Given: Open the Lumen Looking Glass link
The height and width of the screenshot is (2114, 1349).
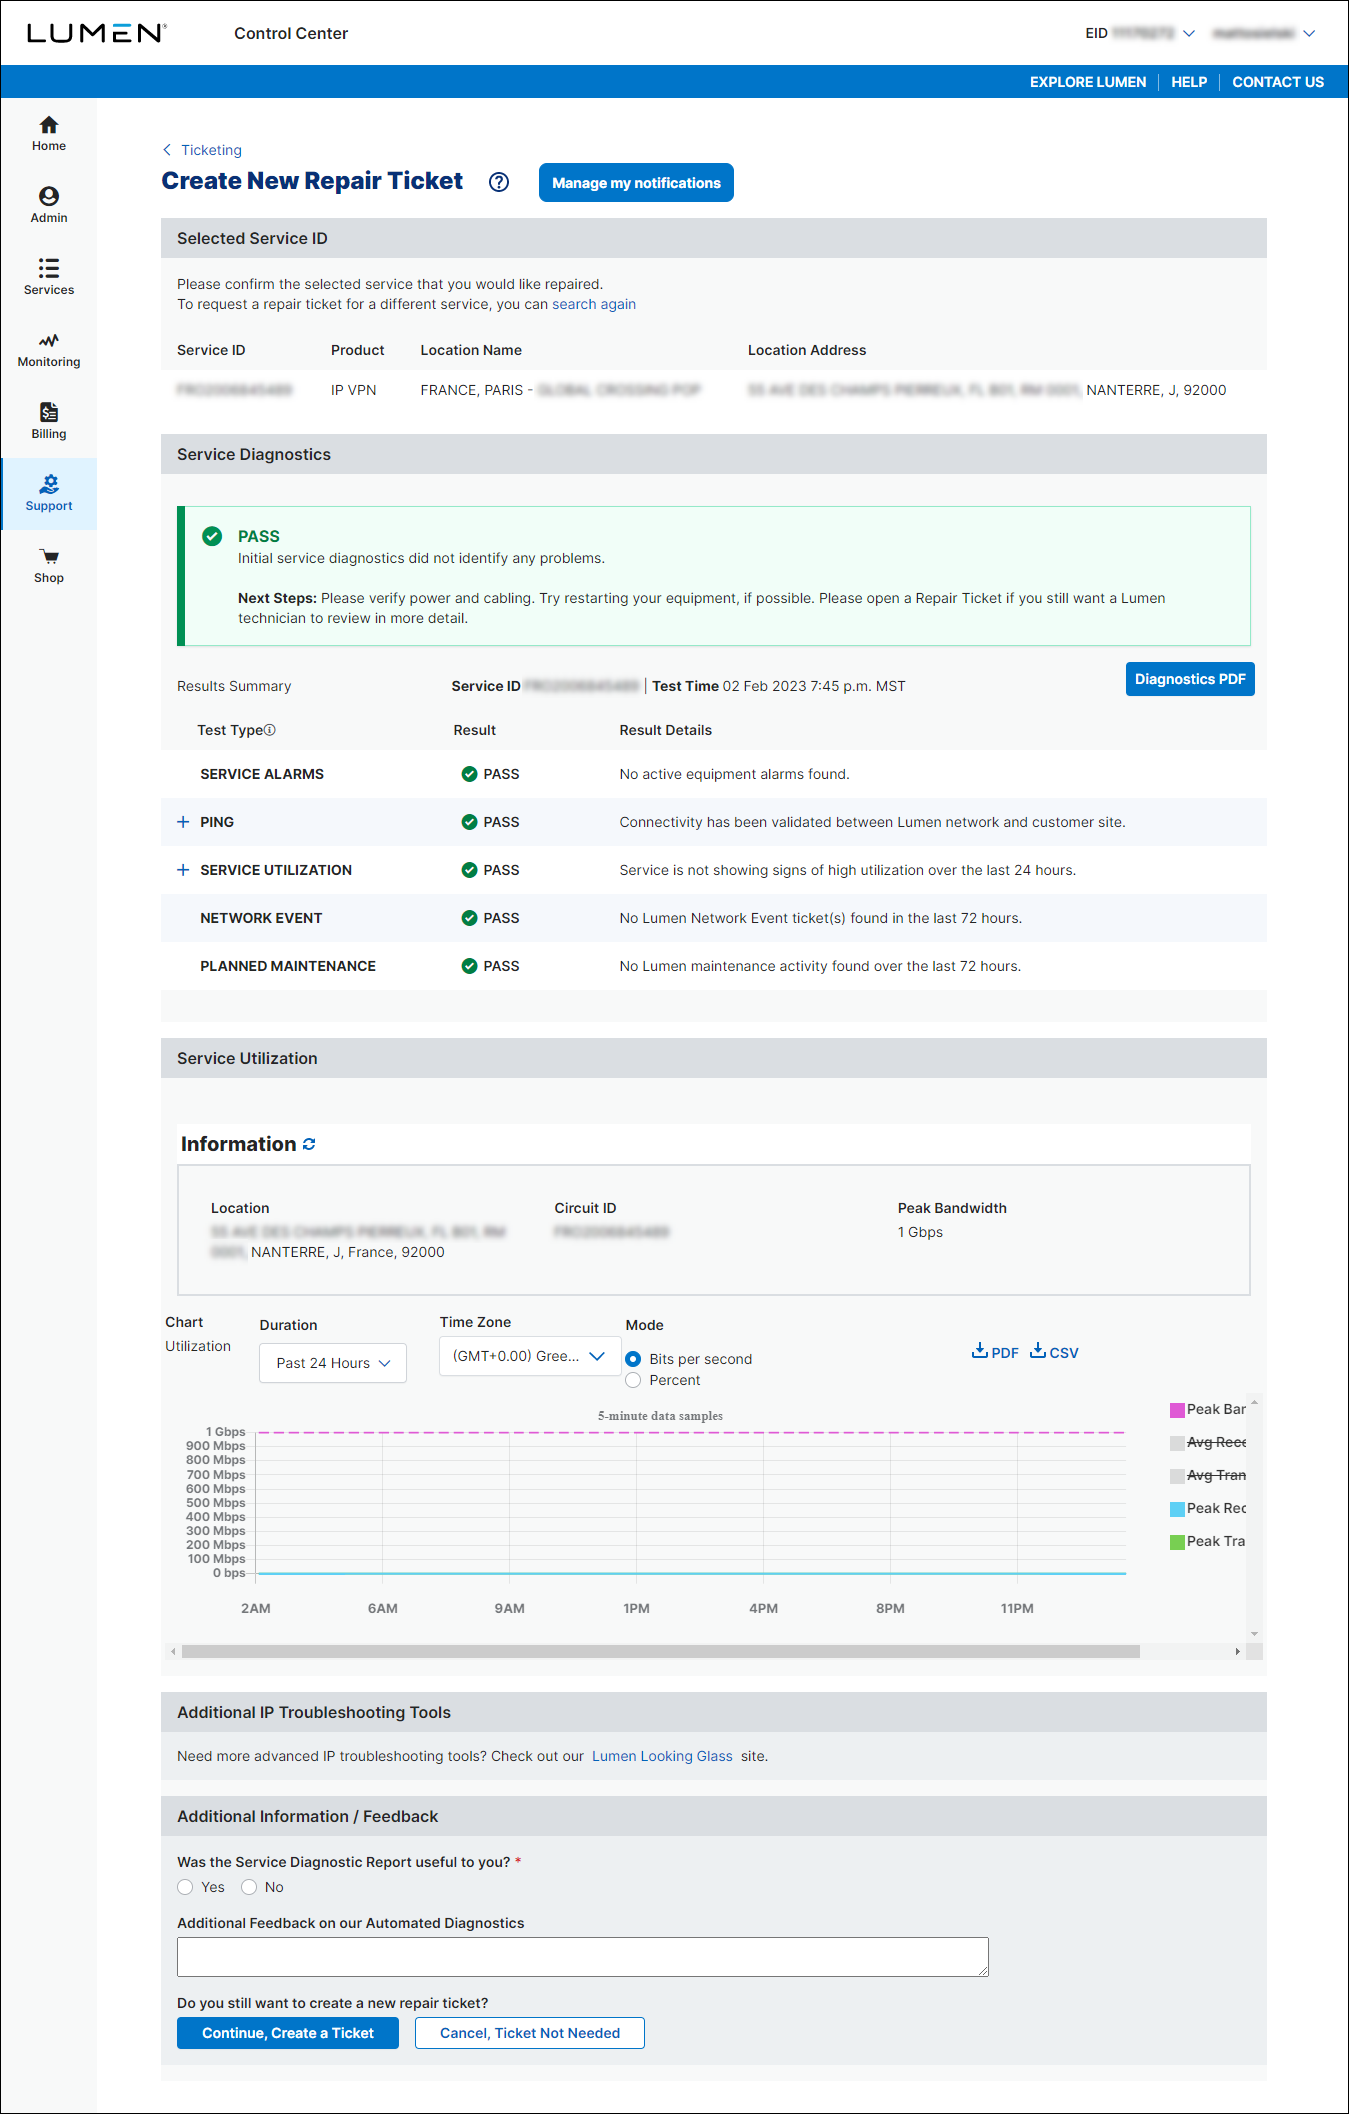Looking at the screenshot, I should 662,1756.
